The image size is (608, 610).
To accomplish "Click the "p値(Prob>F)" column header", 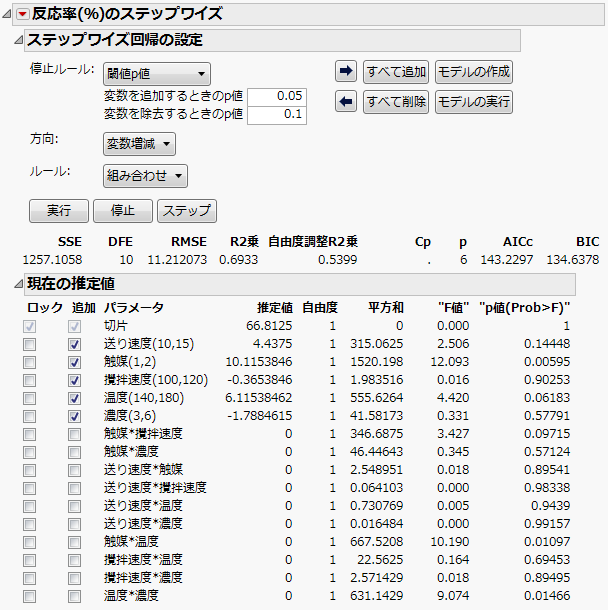I will coord(524,308).
